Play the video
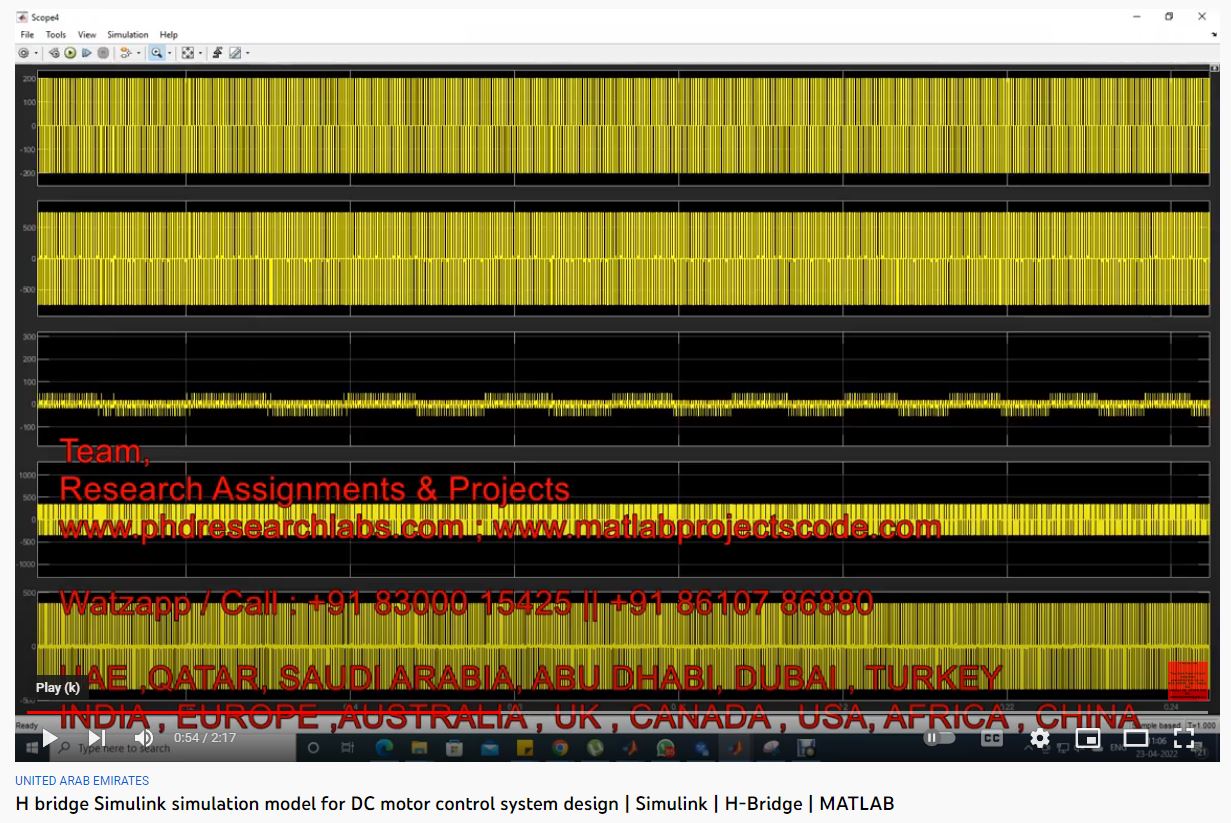Screen dimensions: 1231x823 tap(49, 738)
